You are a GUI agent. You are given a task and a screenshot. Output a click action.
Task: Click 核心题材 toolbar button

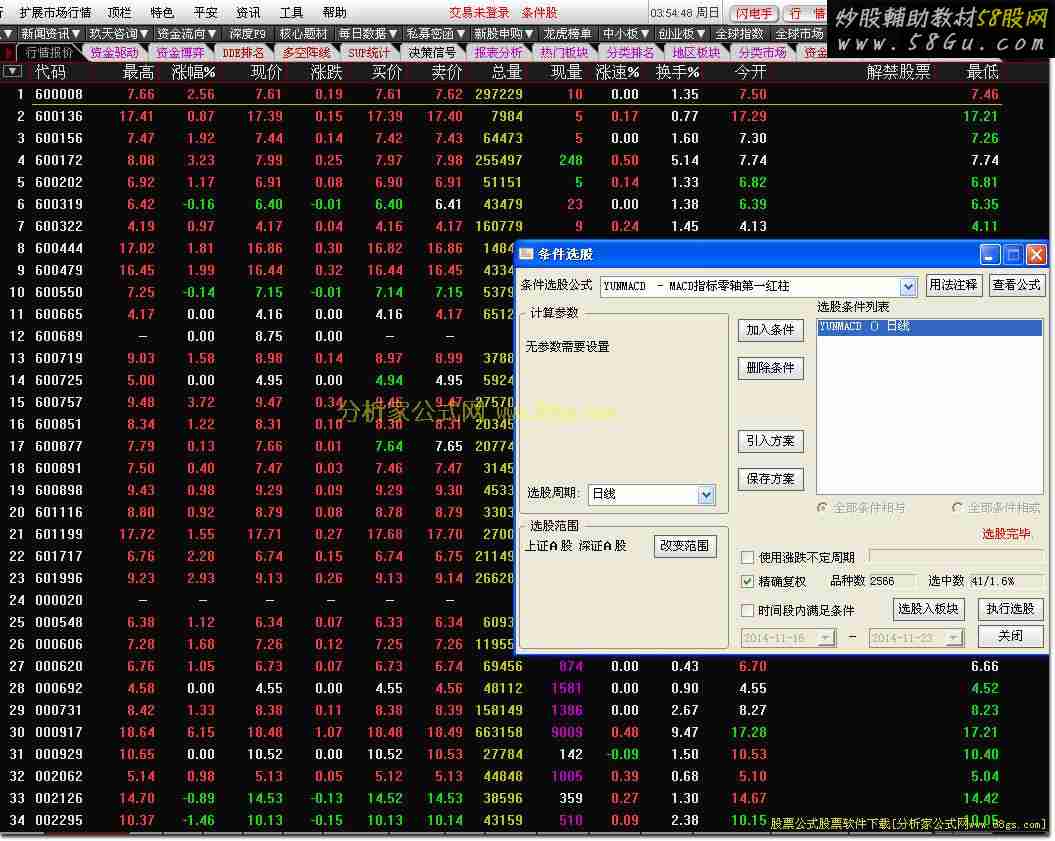pos(303,33)
